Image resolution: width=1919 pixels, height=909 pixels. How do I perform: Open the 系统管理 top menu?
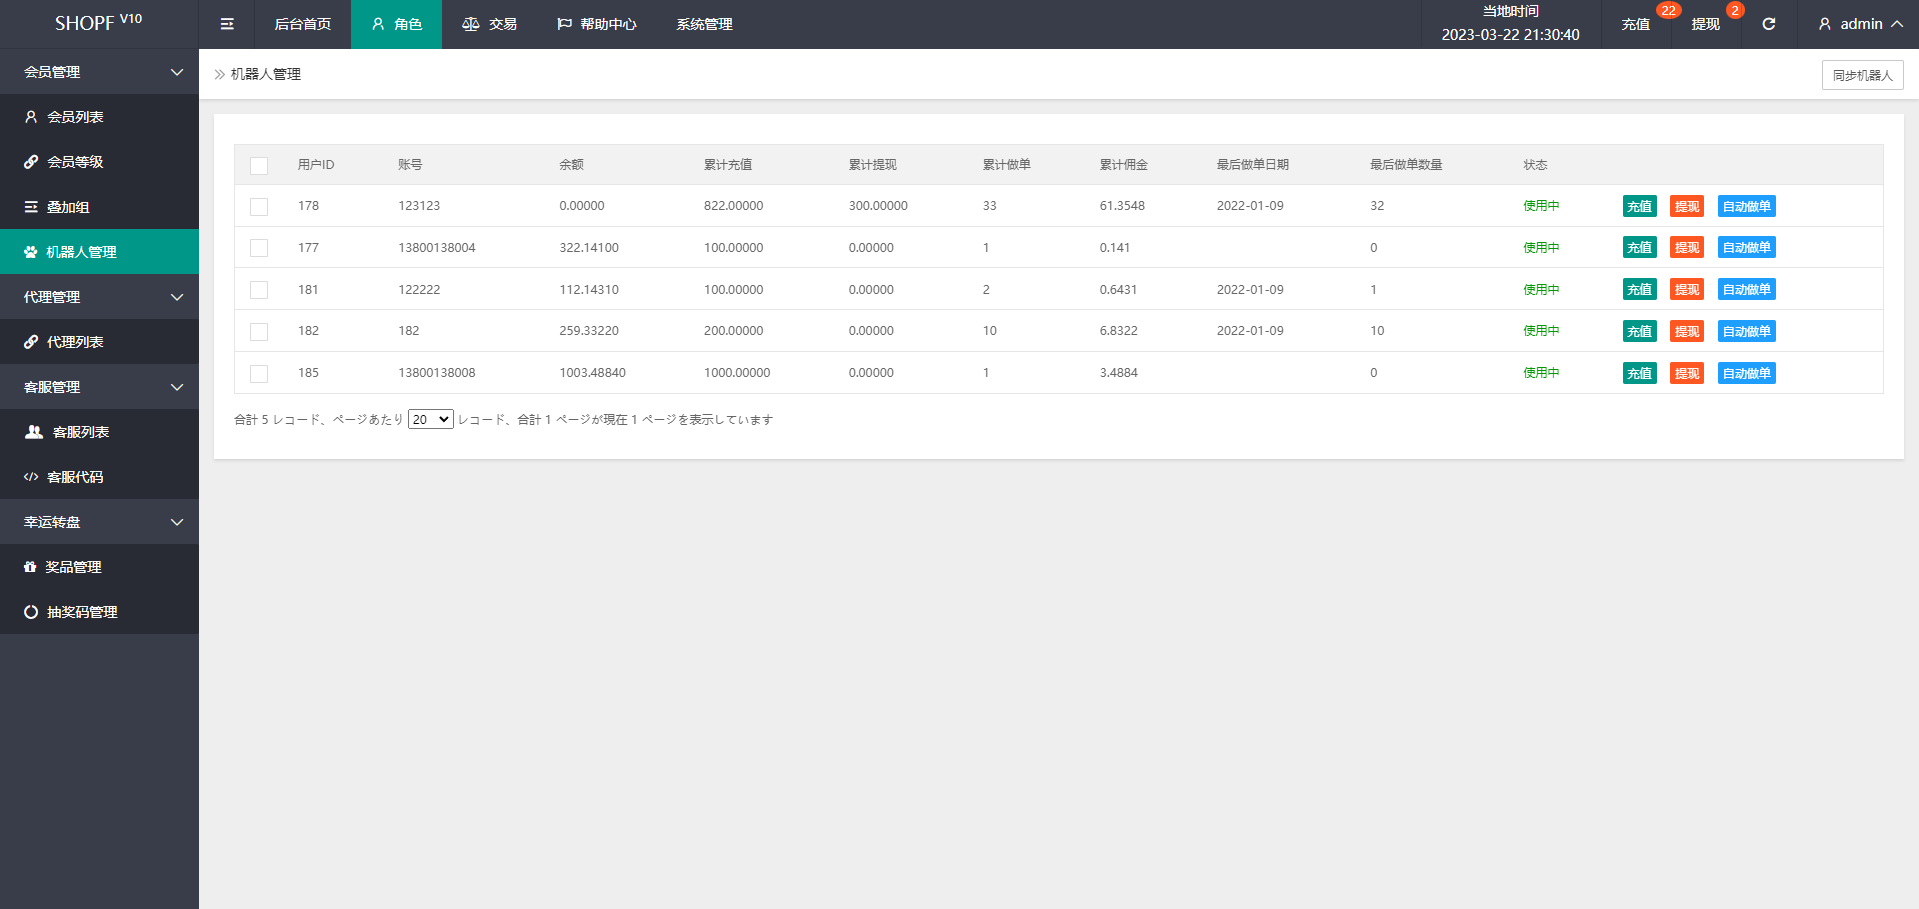click(x=704, y=24)
